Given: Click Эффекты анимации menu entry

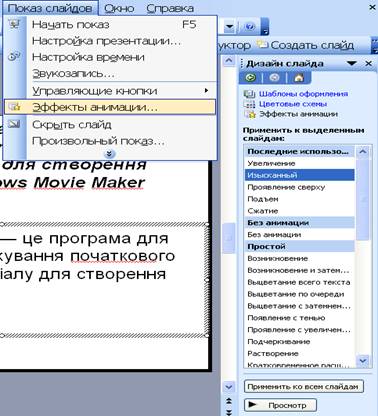Looking at the screenshot, I should point(110,107).
